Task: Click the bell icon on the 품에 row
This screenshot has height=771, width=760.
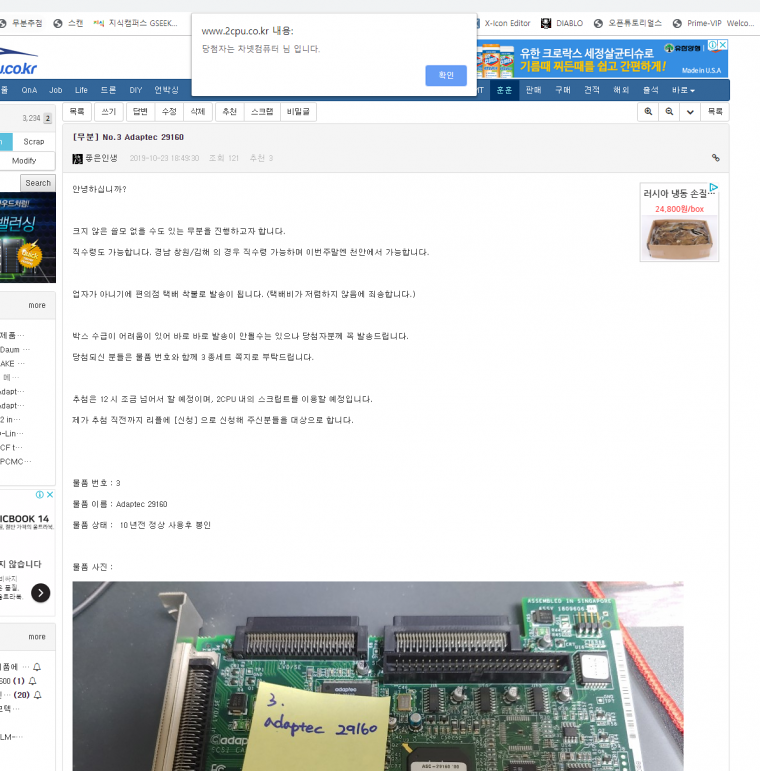Action: (37, 667)
